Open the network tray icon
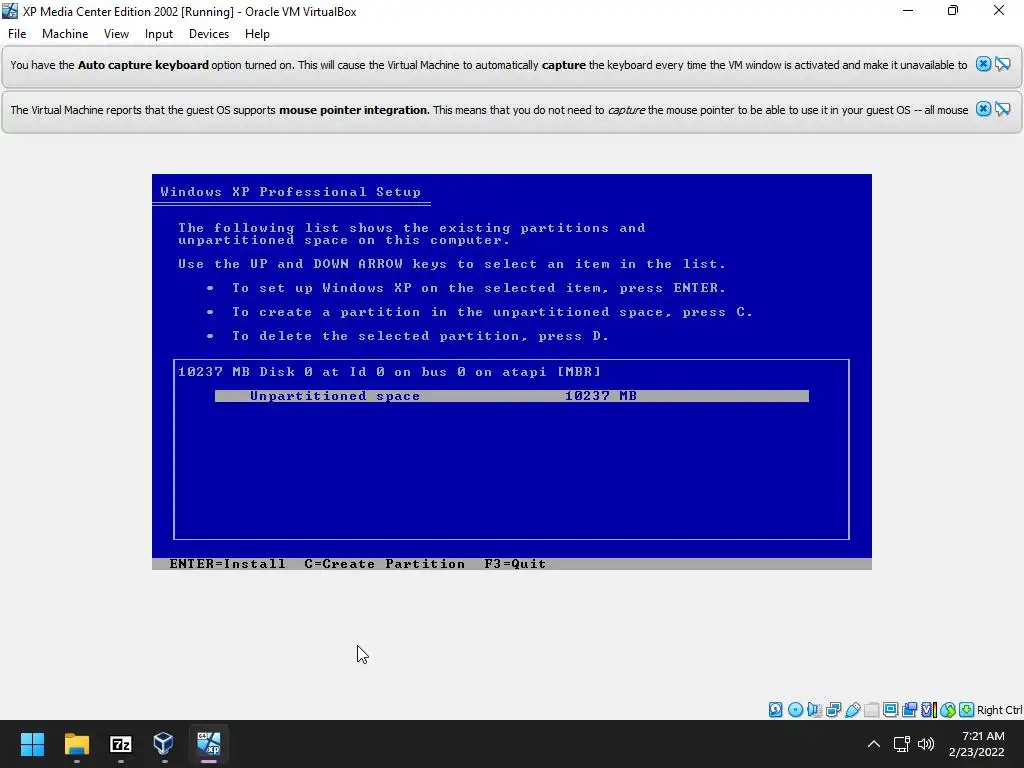Image resolution: width=1024 pixels, height=768 pixels. pos(902,744)
